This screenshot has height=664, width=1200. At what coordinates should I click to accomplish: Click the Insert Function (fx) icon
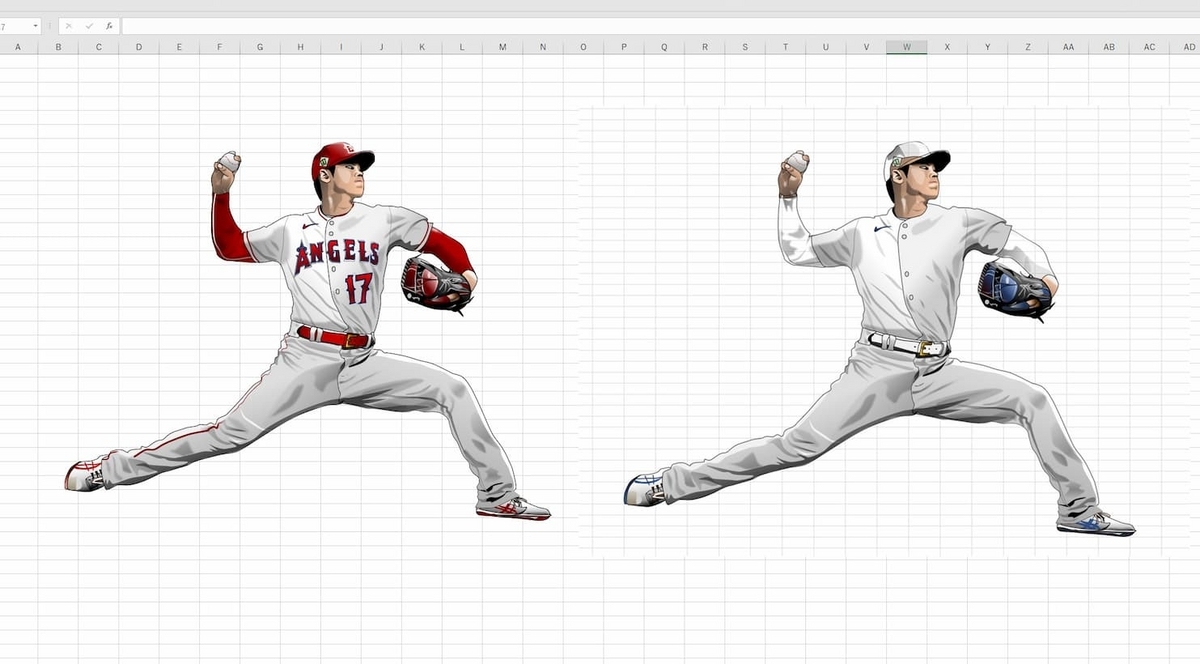tap(108, 26)
